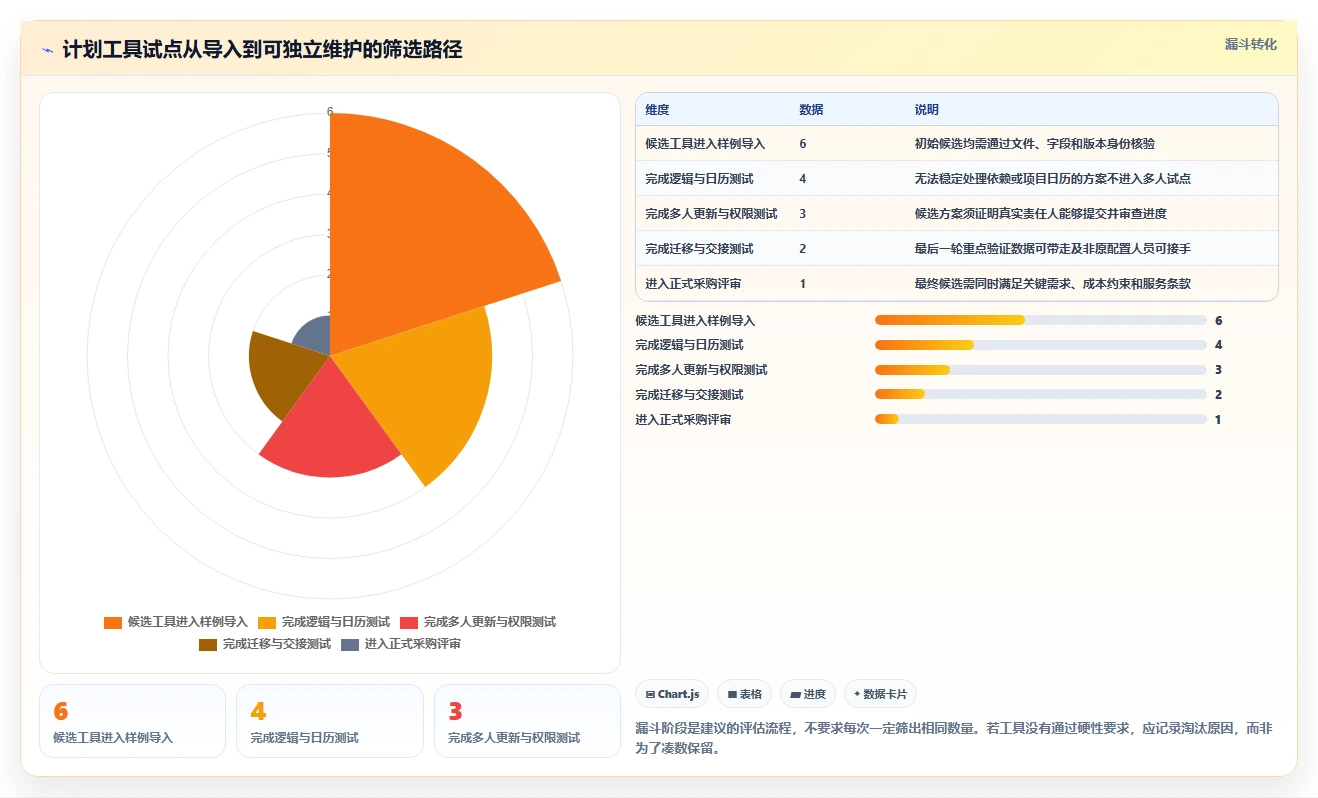Select the Chart.js tag chip
The height and width of the screenshot is (798, 1318).
point(673,694)
